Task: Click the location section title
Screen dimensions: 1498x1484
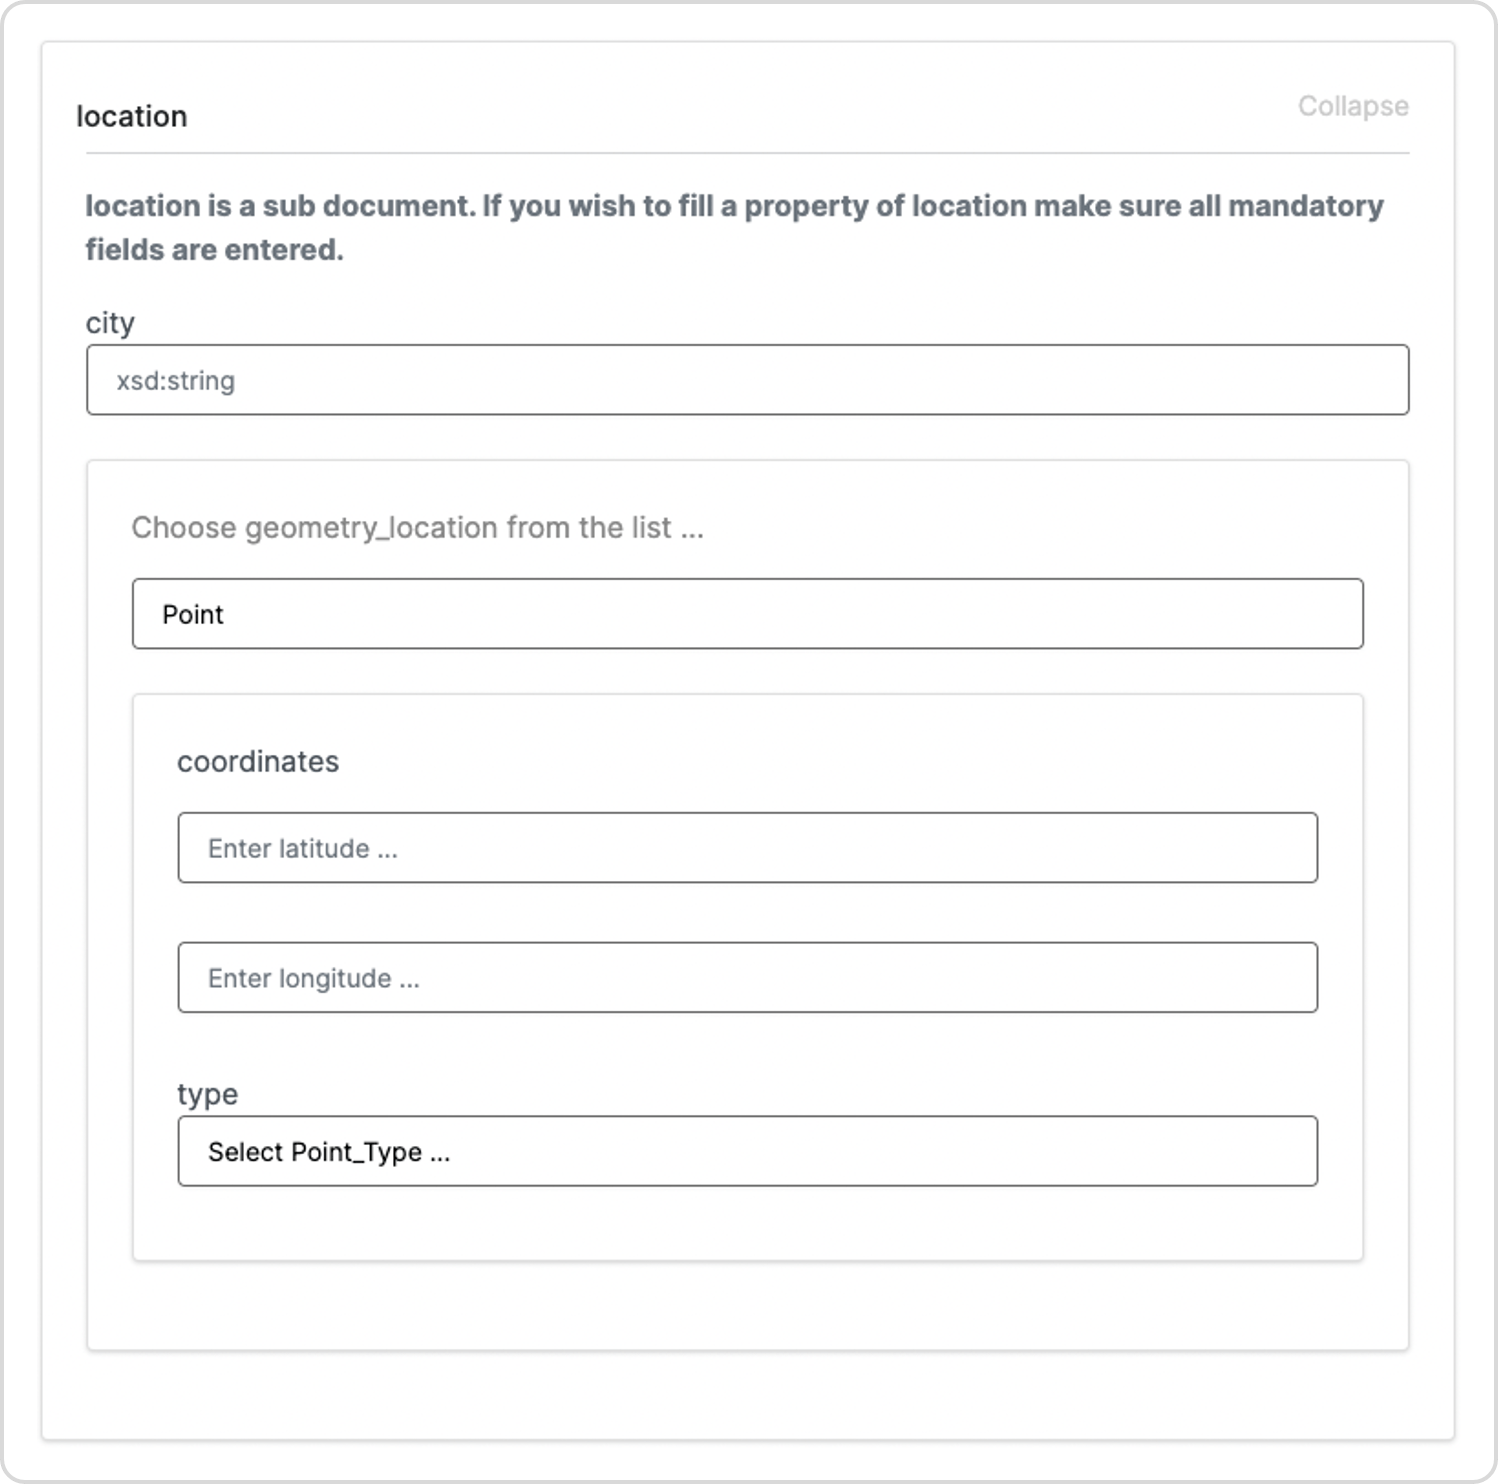Action: click(132, 116)
